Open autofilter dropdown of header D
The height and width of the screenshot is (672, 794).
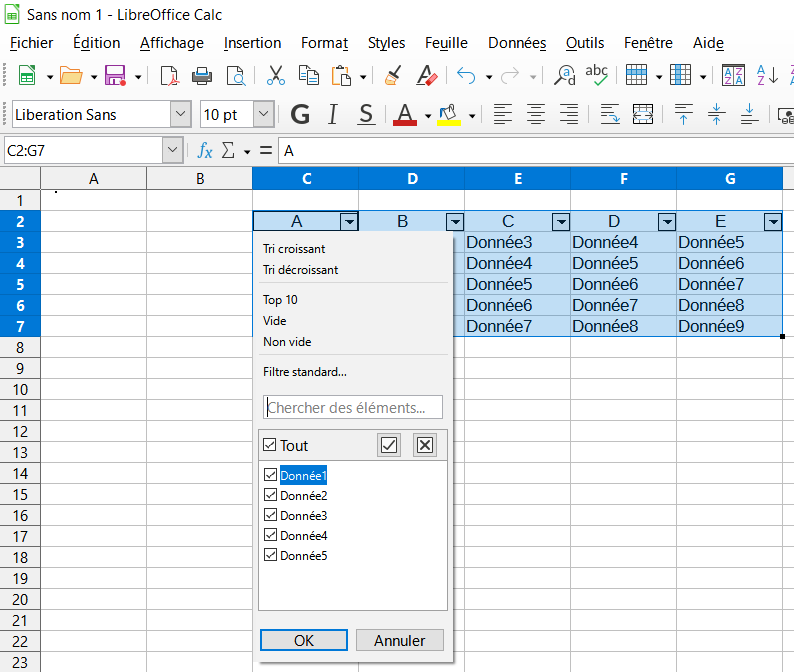click(667, 222)
